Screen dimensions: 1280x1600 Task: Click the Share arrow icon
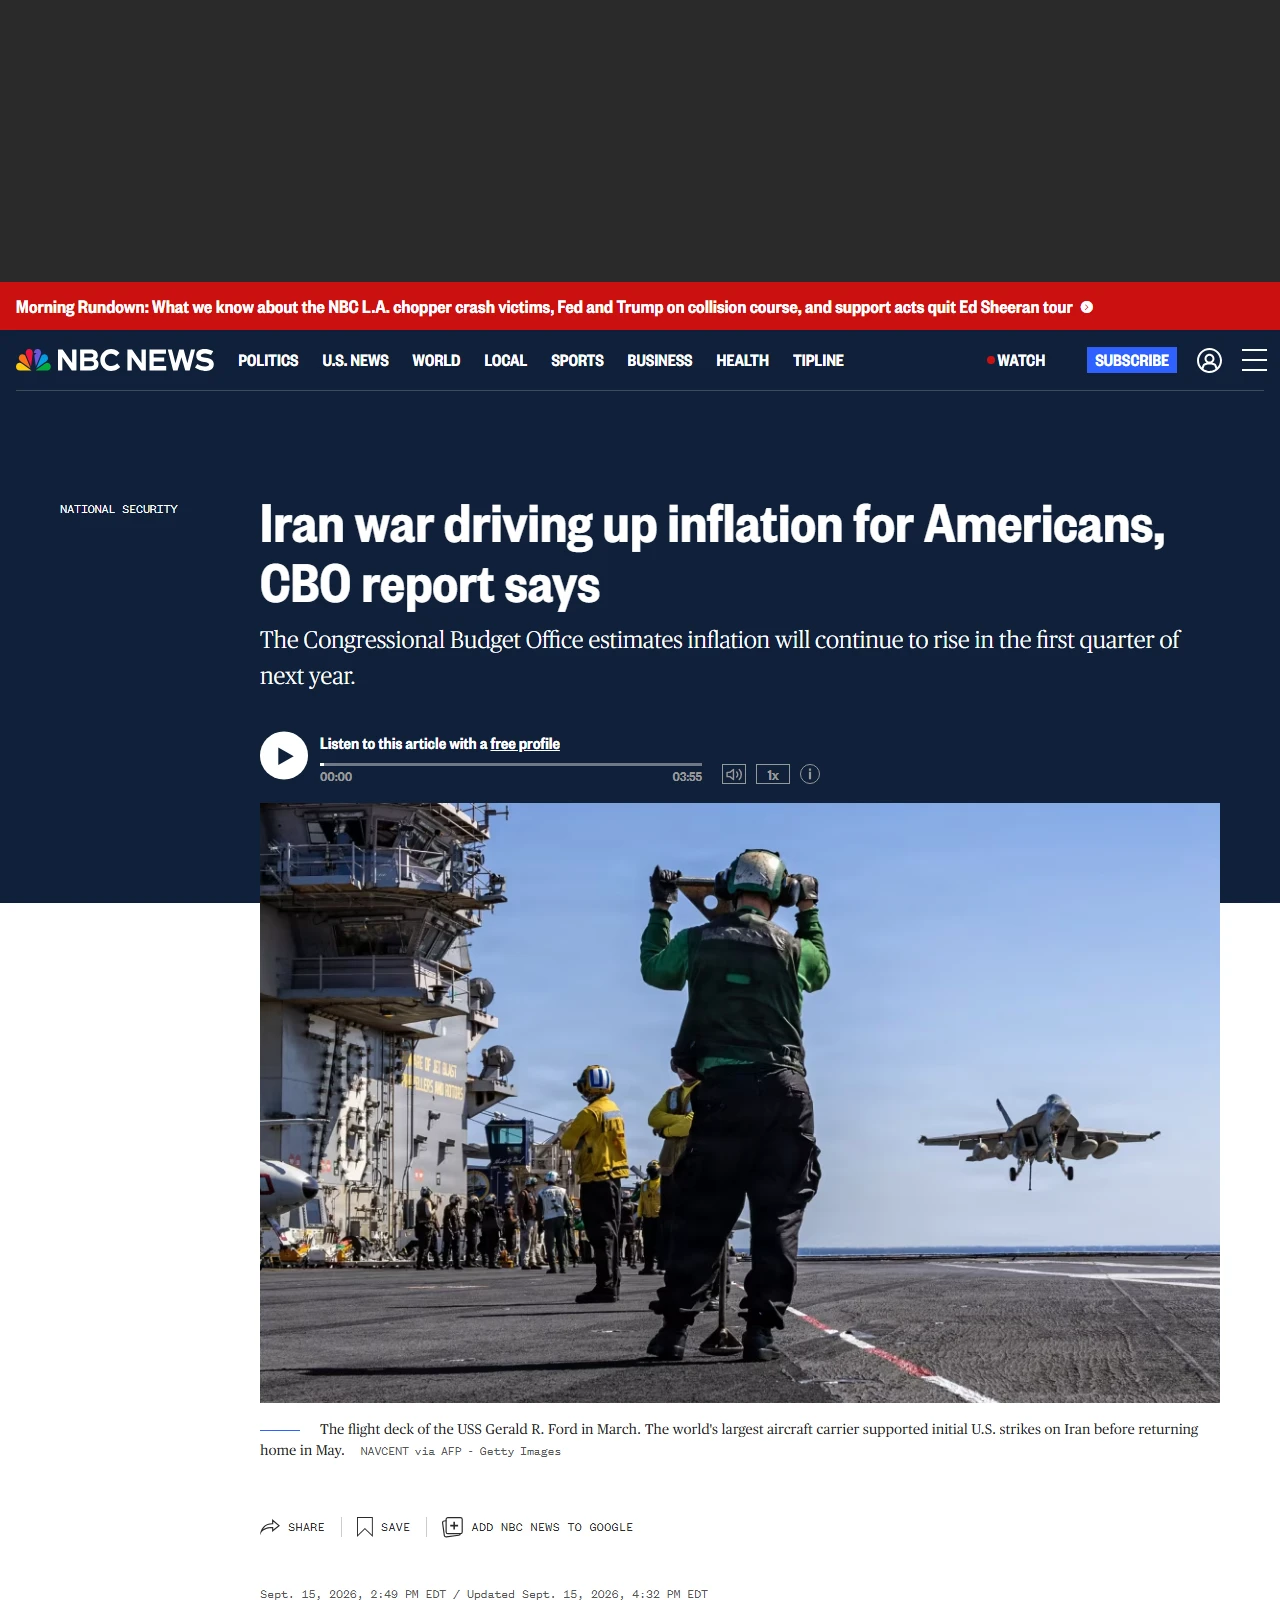click(x=270, y=1527)
